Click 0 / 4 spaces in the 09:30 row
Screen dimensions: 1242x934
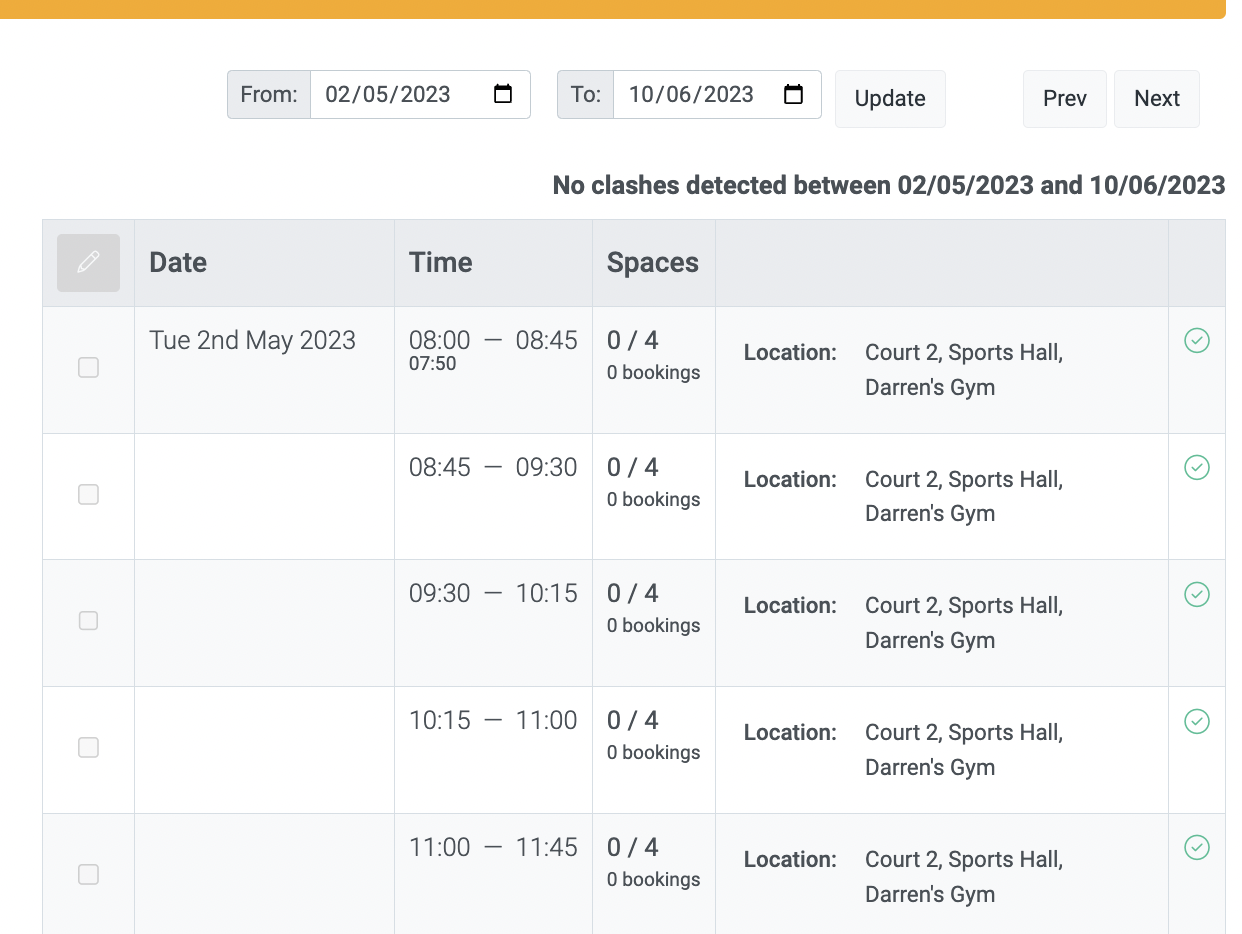pyautogui.click(x=633, y=593)
